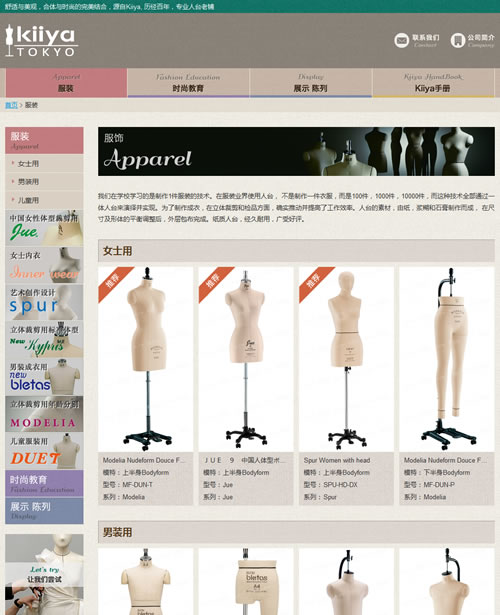Image resolution: width=500 pixels, height=615 pixels.
Task: Open 联系我们 Contact link
Action: point(425,40)
